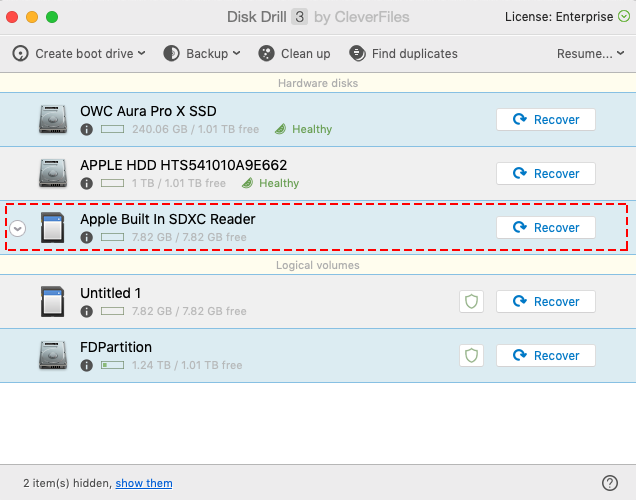Click the Find duplicates toolbar icon
The height and width of the screenshot is (500, 636).
click(x=357, y=54)
